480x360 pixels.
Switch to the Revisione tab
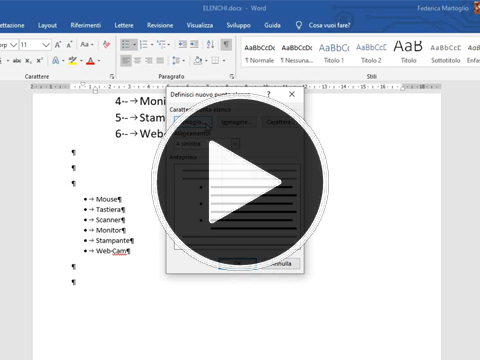coord(160,25)
